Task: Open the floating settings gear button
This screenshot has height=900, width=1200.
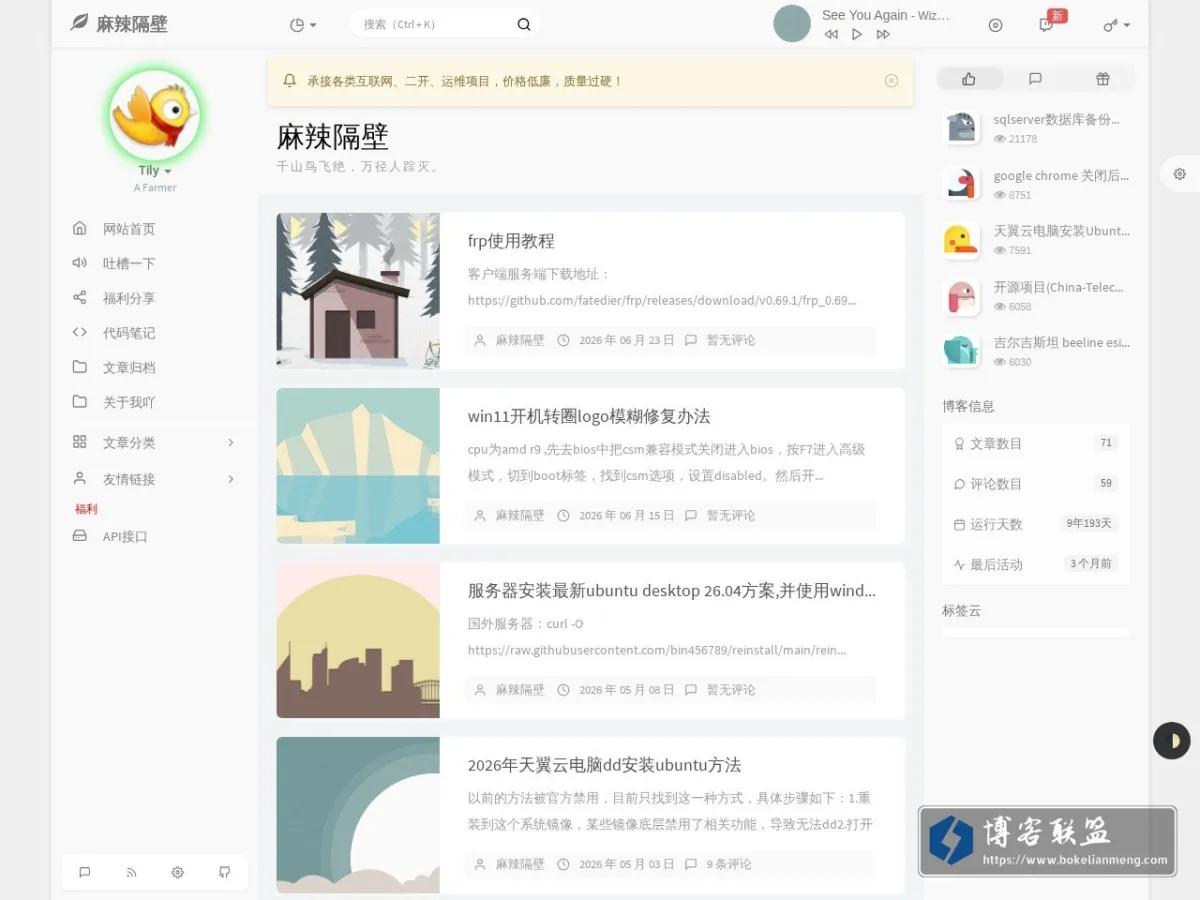Action: pos(1180,174)
